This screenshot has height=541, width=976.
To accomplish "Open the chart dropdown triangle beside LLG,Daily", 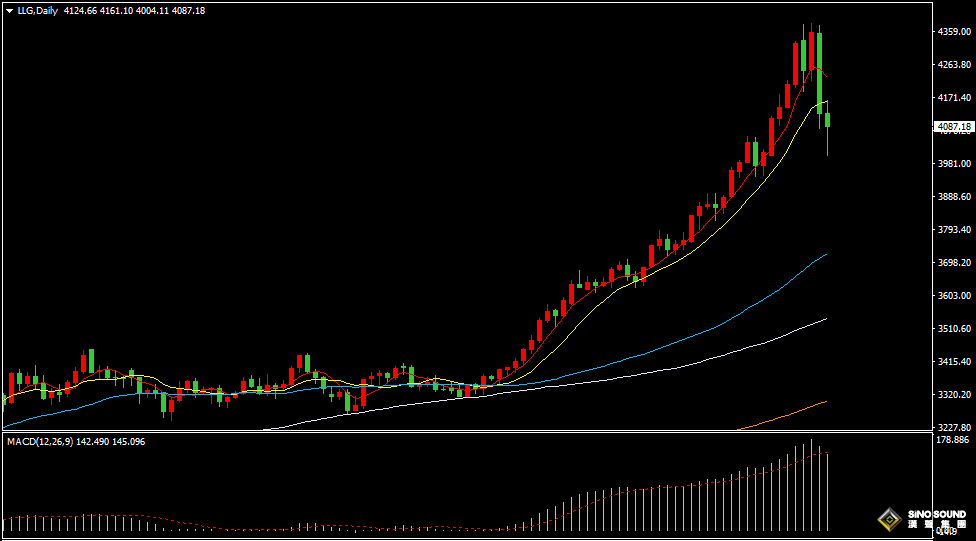I will click(x=9, y=11).
